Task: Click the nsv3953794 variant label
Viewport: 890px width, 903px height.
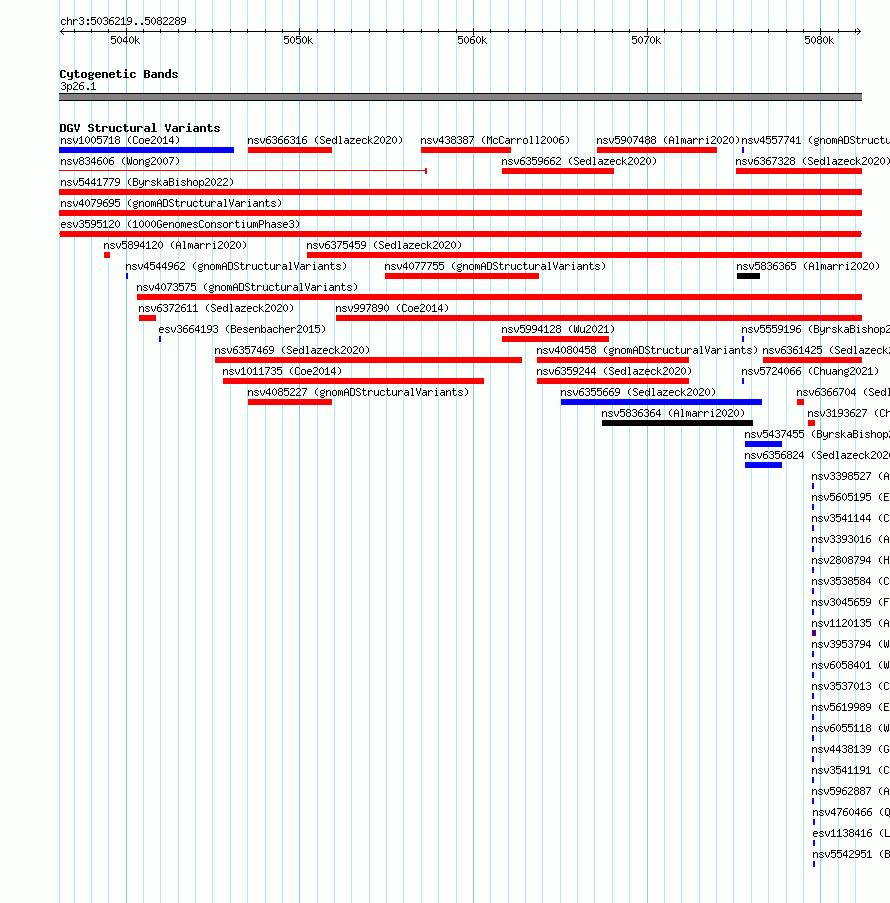Action: click(850, 644)
